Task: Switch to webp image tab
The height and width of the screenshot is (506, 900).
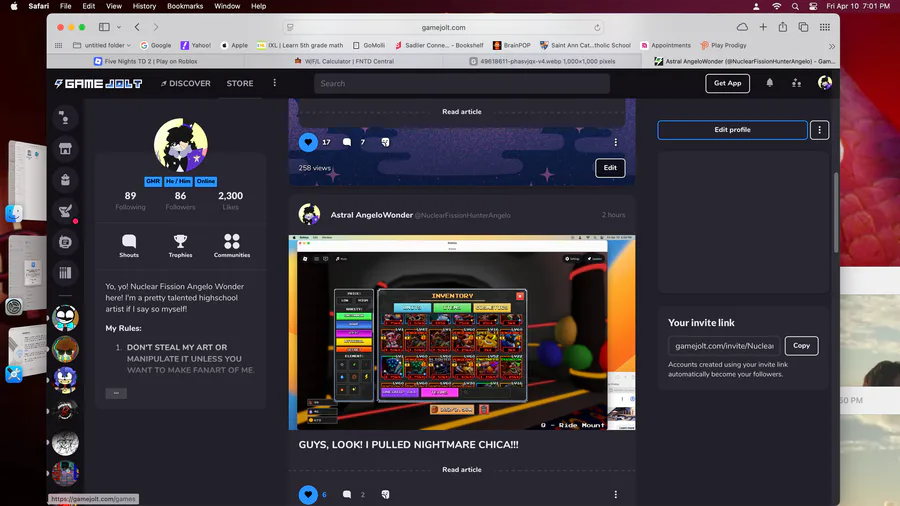Action: (x=542, y=61)
